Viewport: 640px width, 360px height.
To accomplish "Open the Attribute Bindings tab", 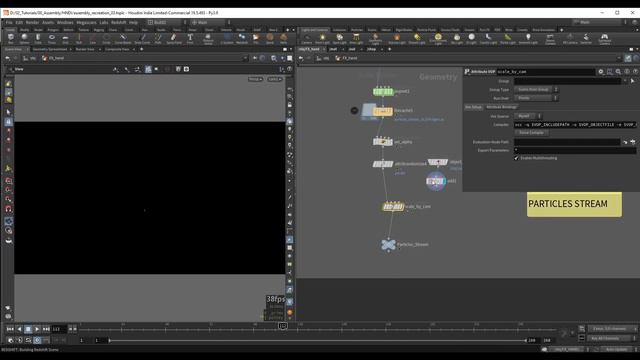I will point(502,107).
